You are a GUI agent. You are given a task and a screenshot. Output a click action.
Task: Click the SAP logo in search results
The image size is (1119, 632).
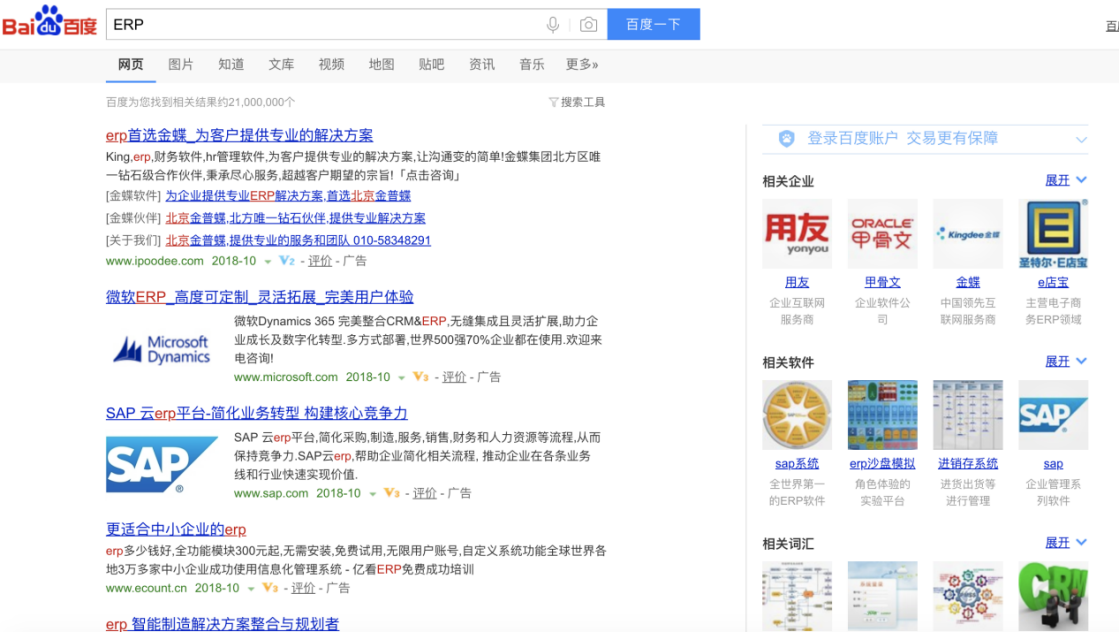tap(162, 464)
